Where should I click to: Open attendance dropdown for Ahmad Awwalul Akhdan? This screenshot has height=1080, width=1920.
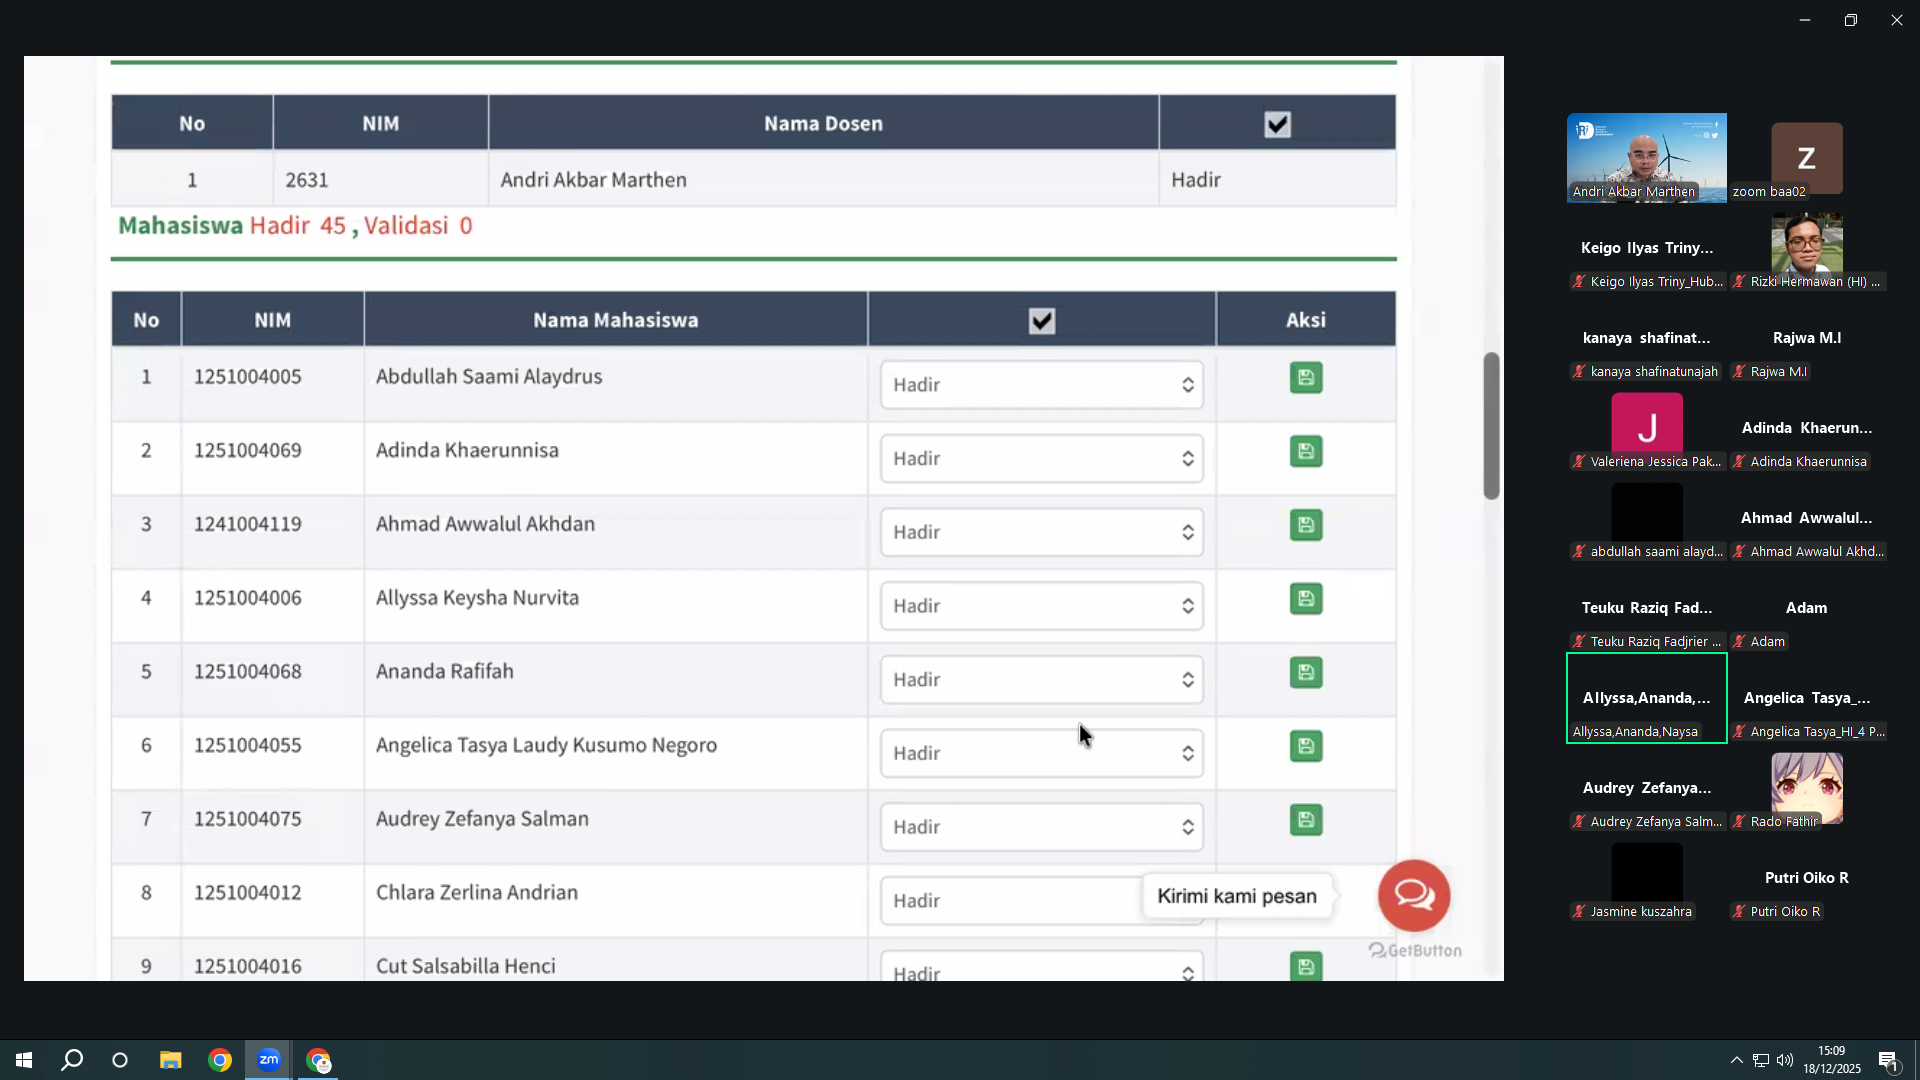click(x=1041, y=532)
